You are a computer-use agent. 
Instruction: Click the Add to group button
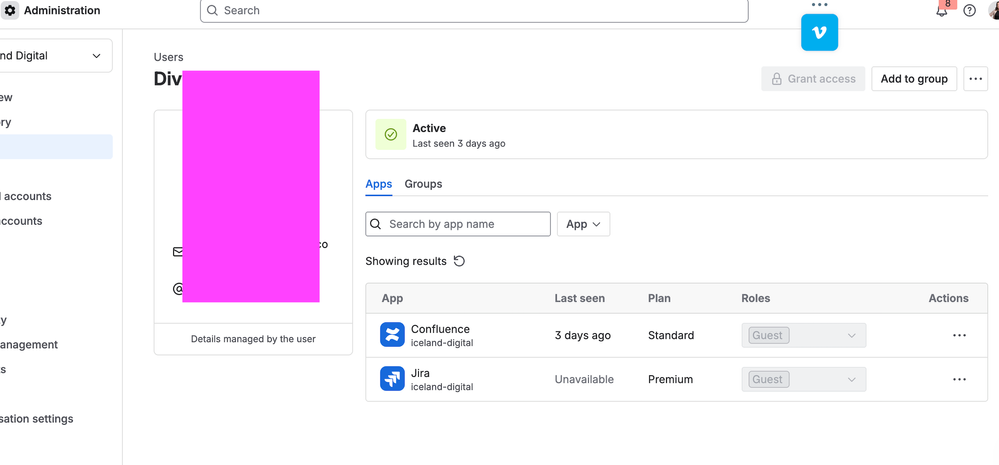point(914,79)
